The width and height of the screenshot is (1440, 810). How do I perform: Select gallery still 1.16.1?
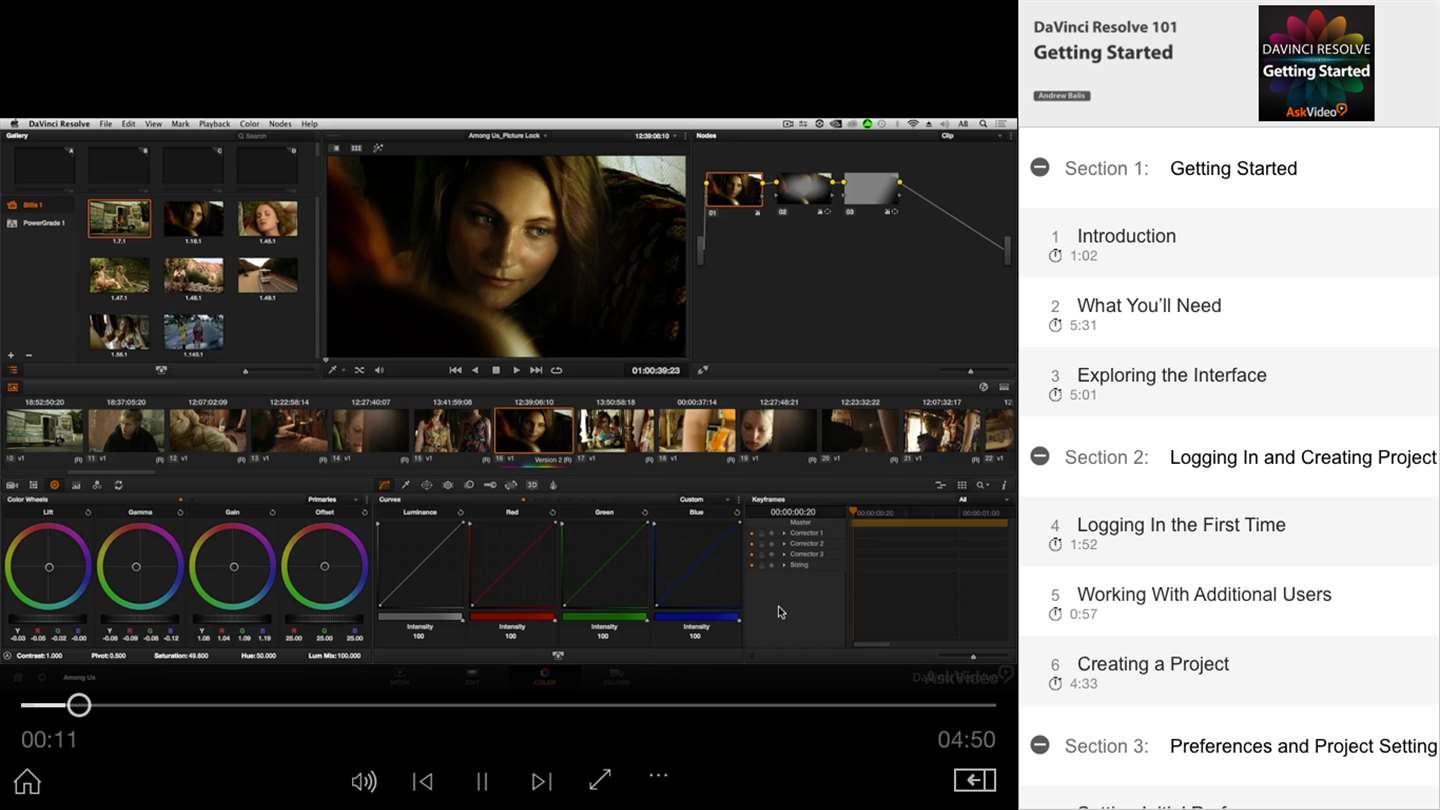click(193, 218)
